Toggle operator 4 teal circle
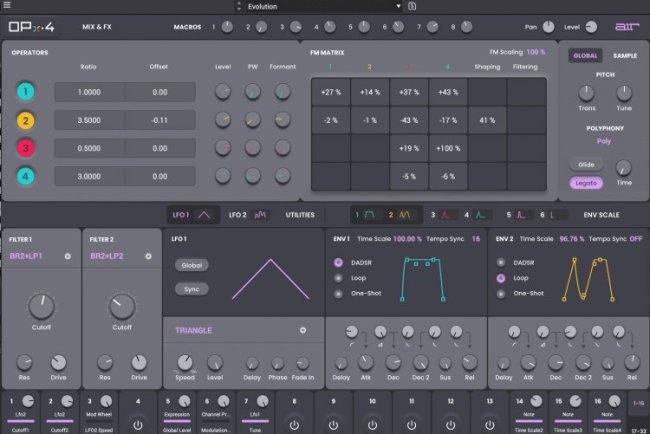 point(25,176)
